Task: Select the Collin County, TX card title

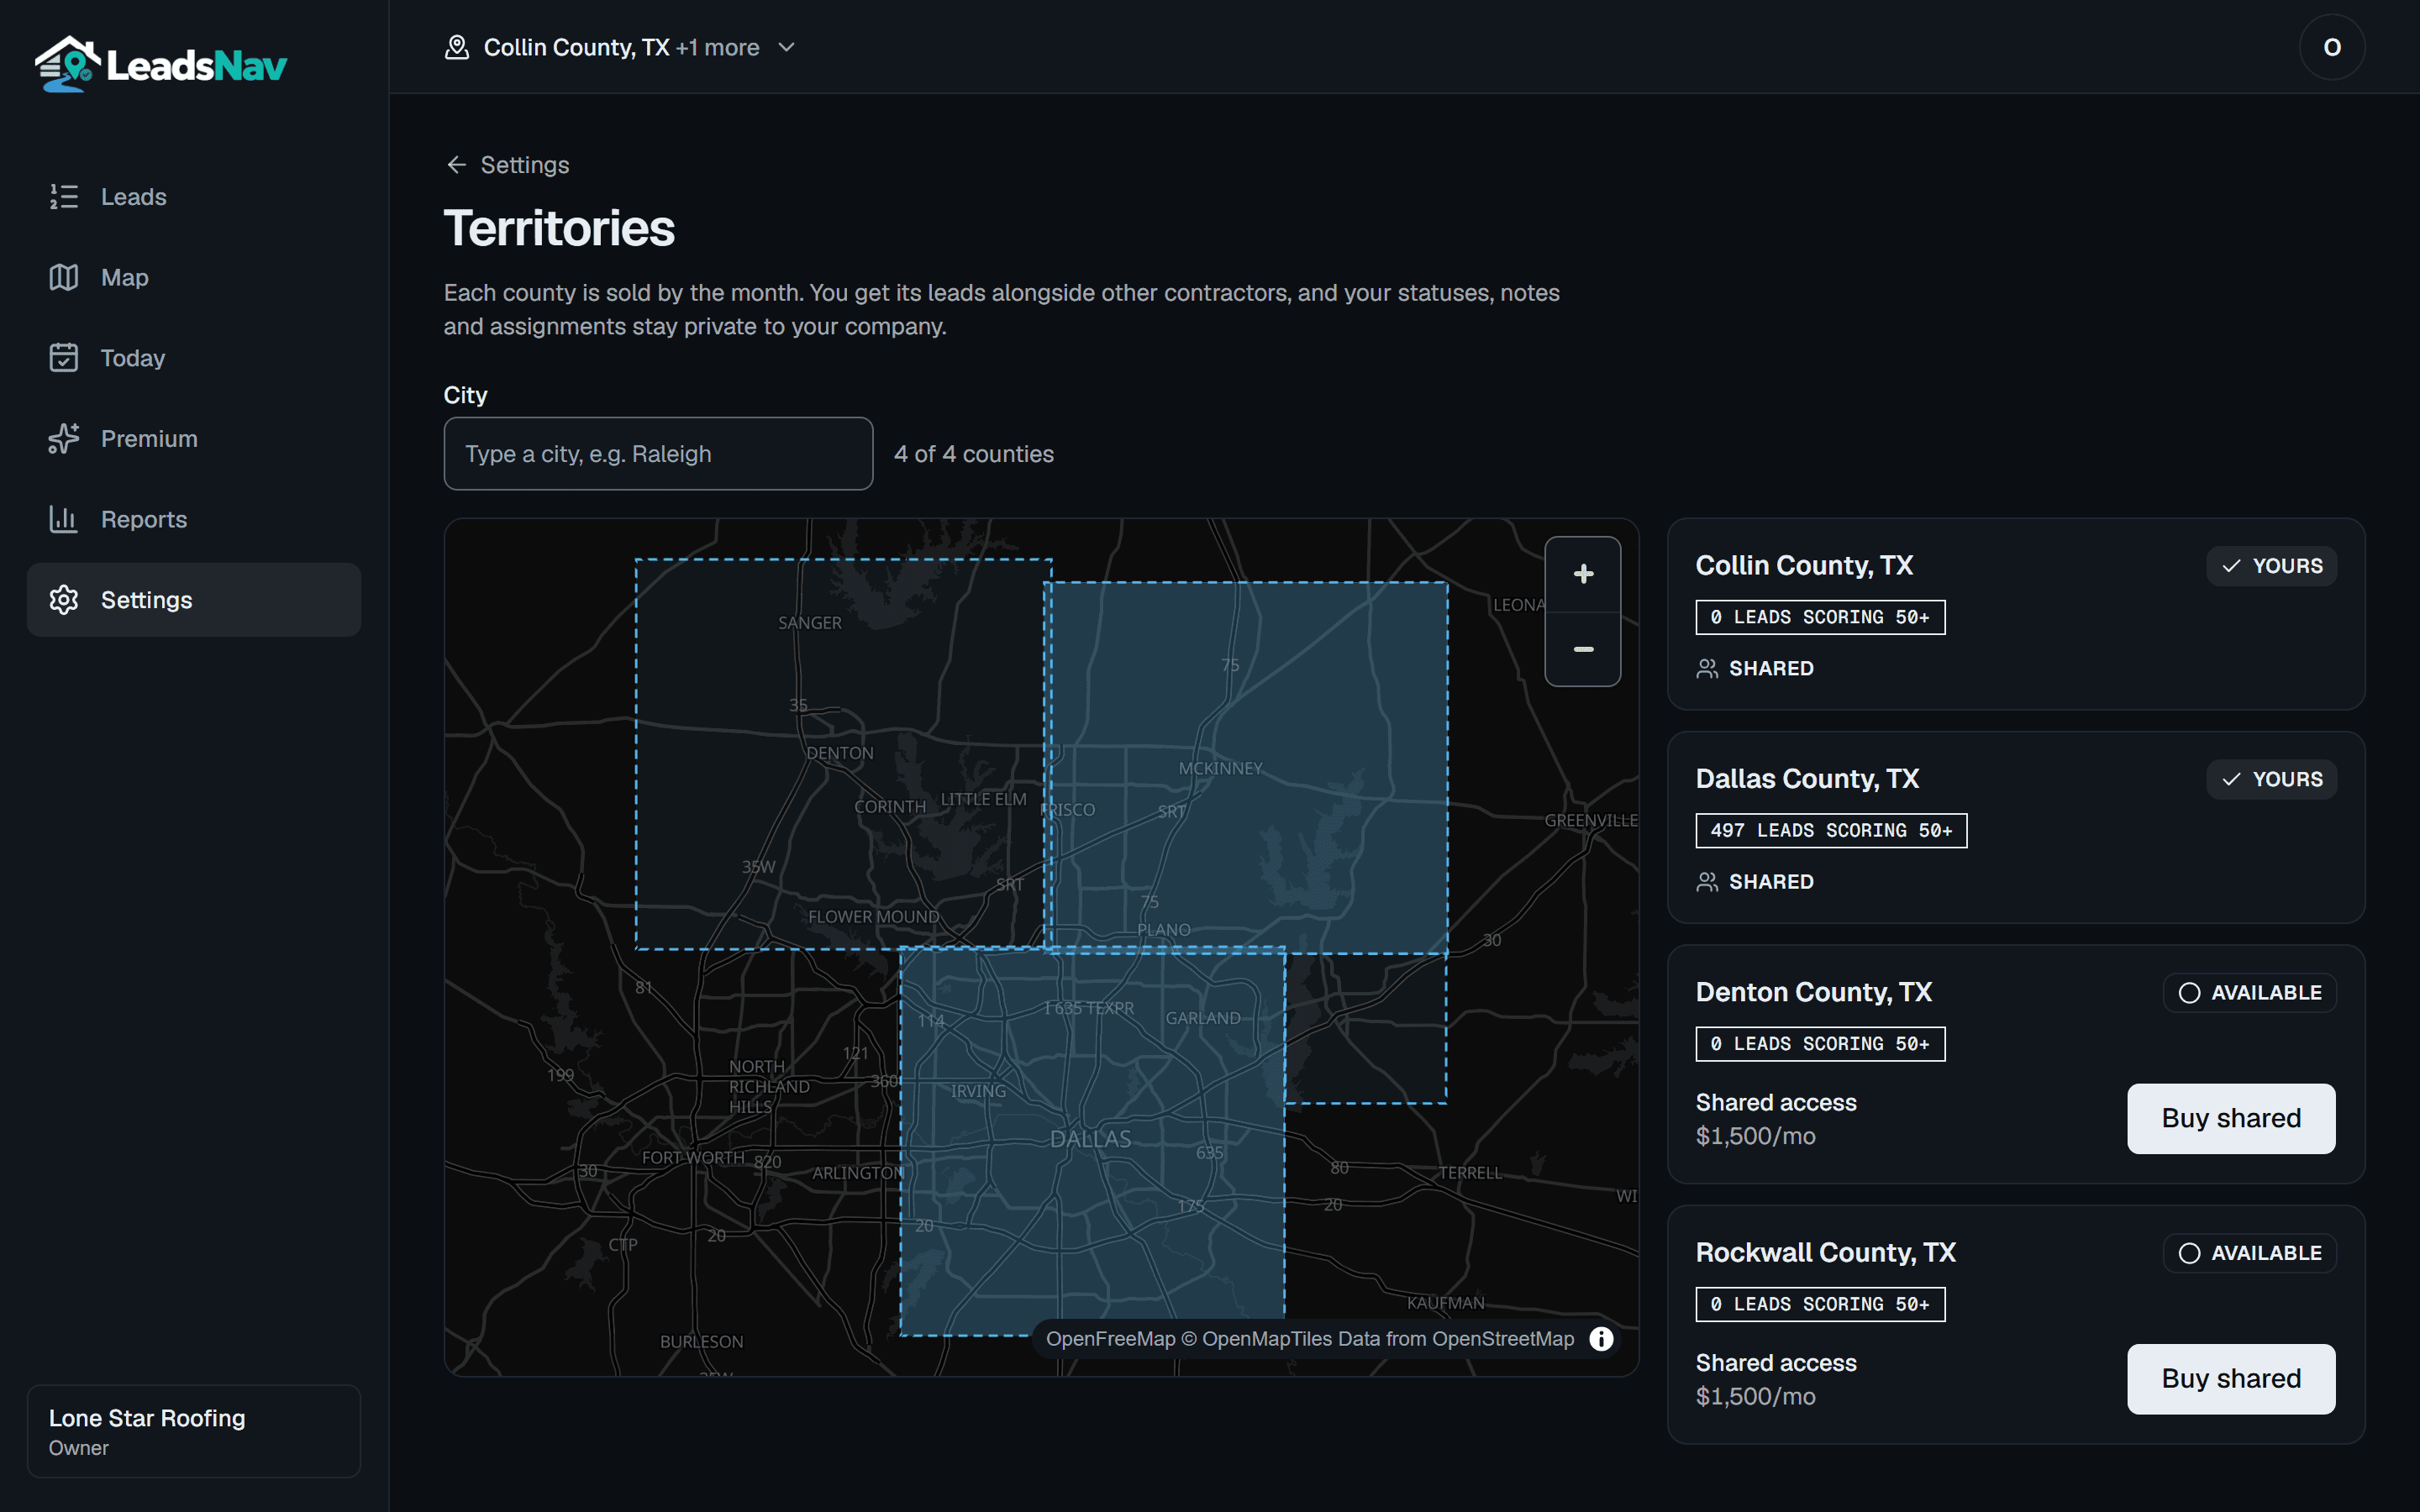Action: pos(1804,566)
